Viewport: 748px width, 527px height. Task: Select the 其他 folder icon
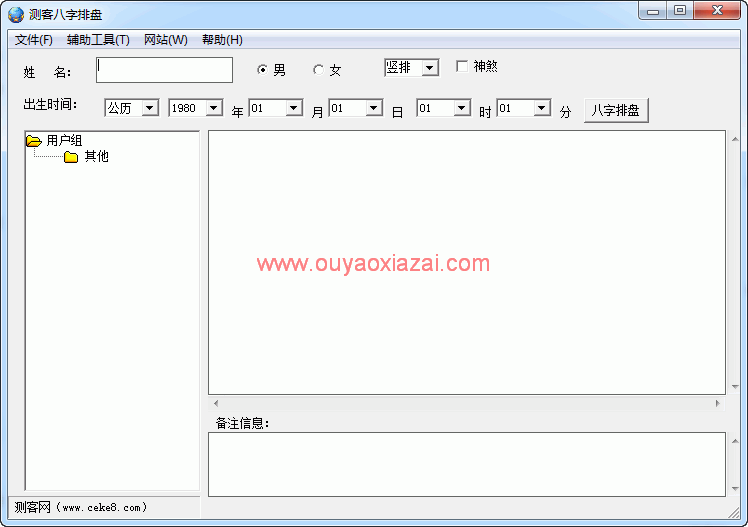point(71,157)
